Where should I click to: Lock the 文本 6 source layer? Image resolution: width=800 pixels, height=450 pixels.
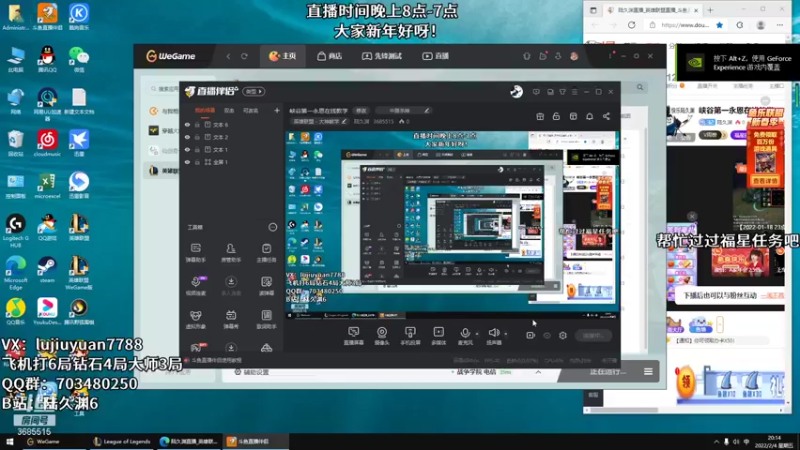197,124
